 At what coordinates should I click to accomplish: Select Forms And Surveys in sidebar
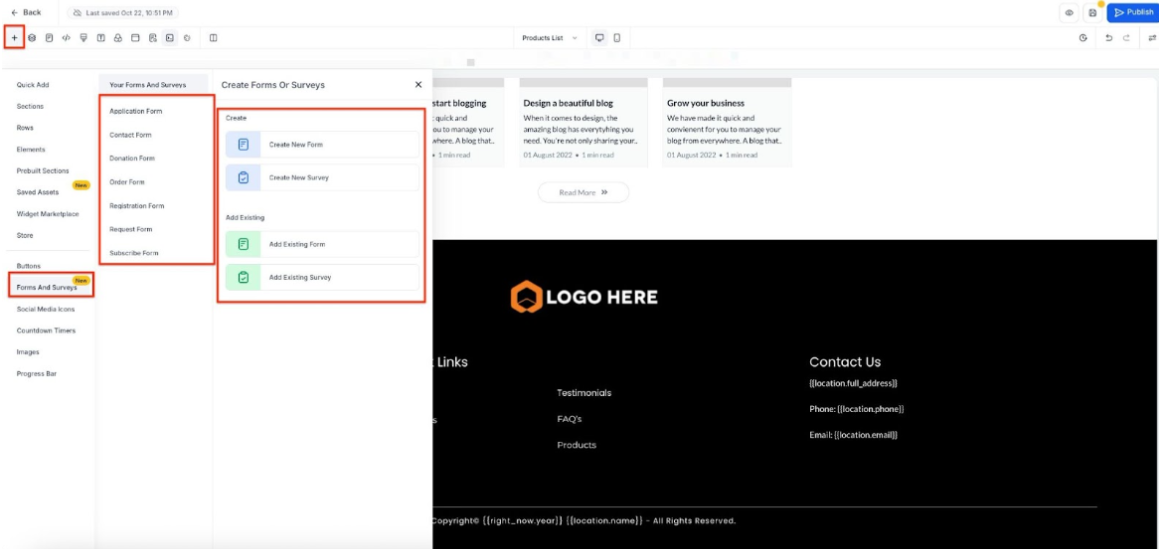click(46, 287)
